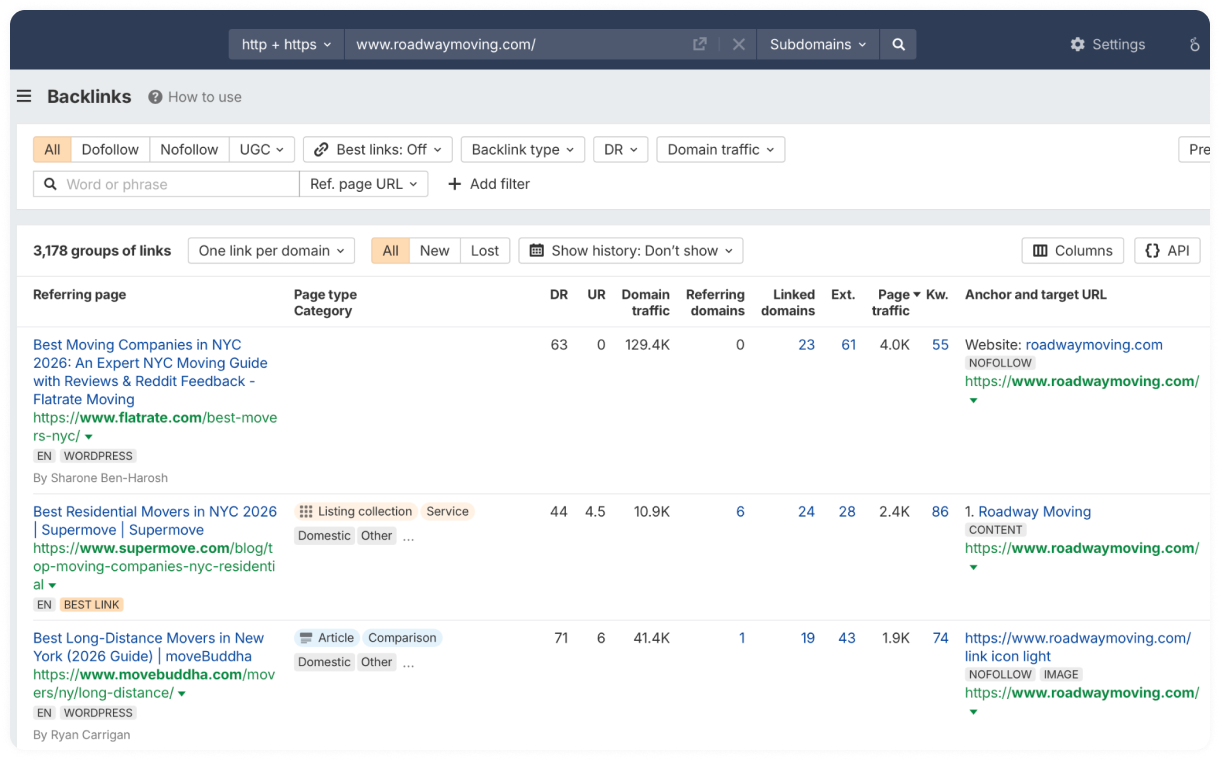This screenshot has width=1220, height=760.
Task: Open roadwaymoving.com in new tab icon
Action: [x=700, y=44]
